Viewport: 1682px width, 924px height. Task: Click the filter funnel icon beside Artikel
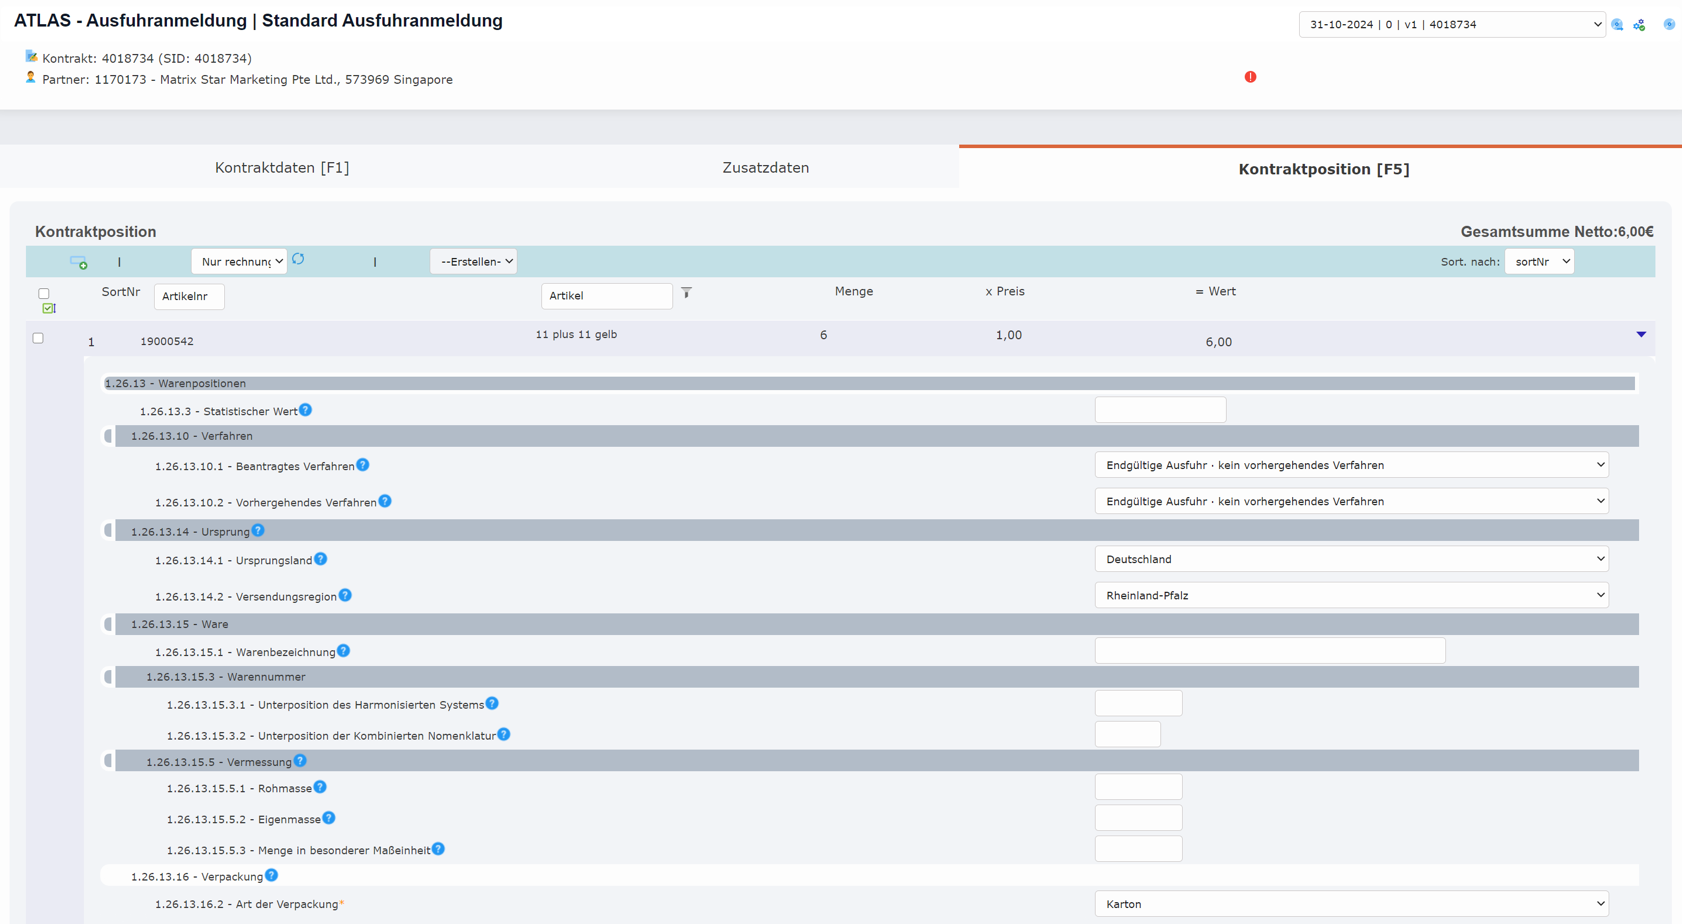click(x=686, y=293)
